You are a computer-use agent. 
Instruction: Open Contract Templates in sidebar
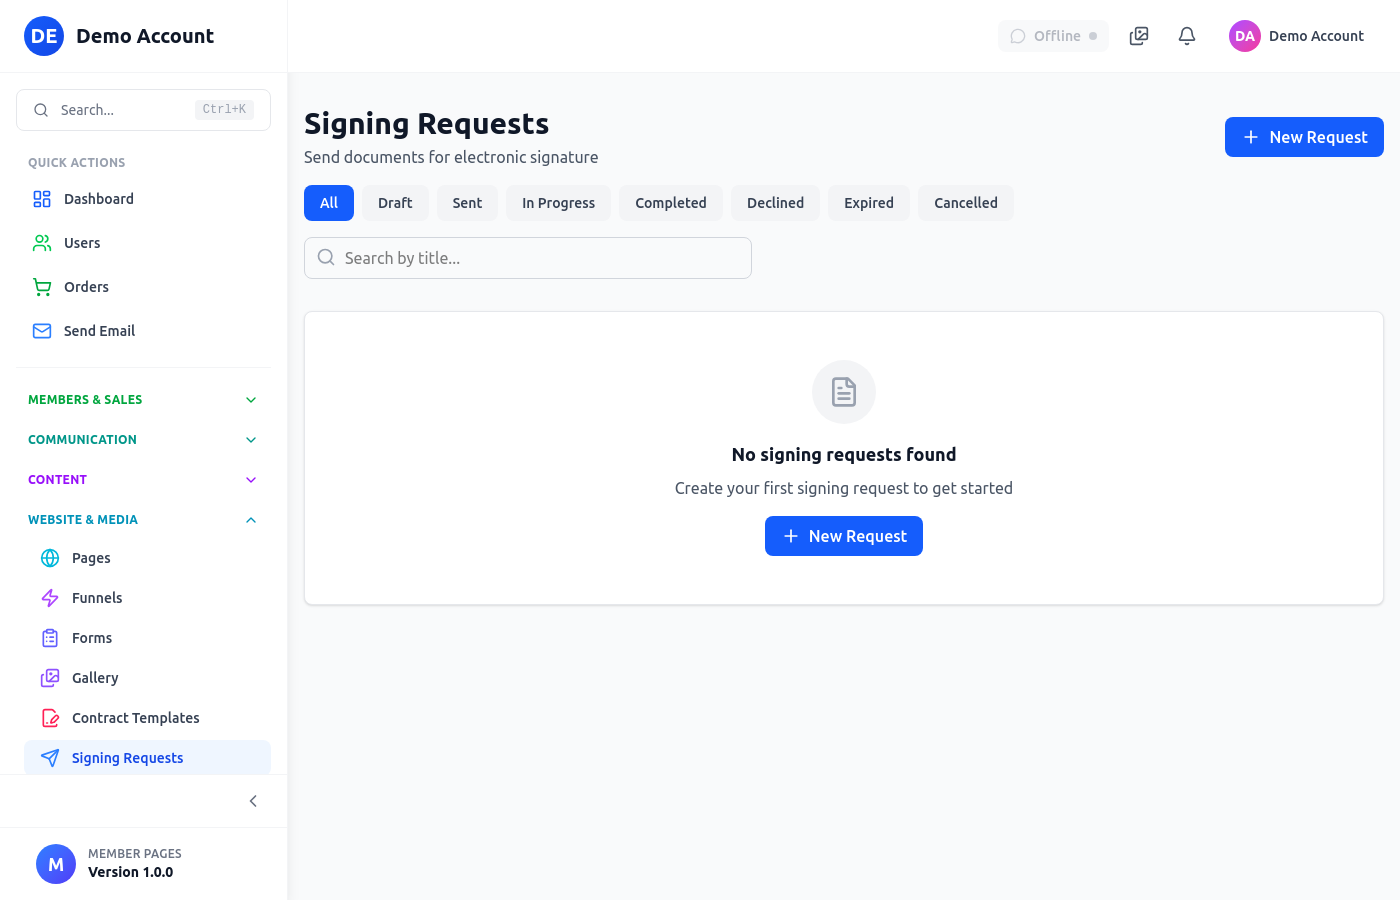[x=135, y=718]
